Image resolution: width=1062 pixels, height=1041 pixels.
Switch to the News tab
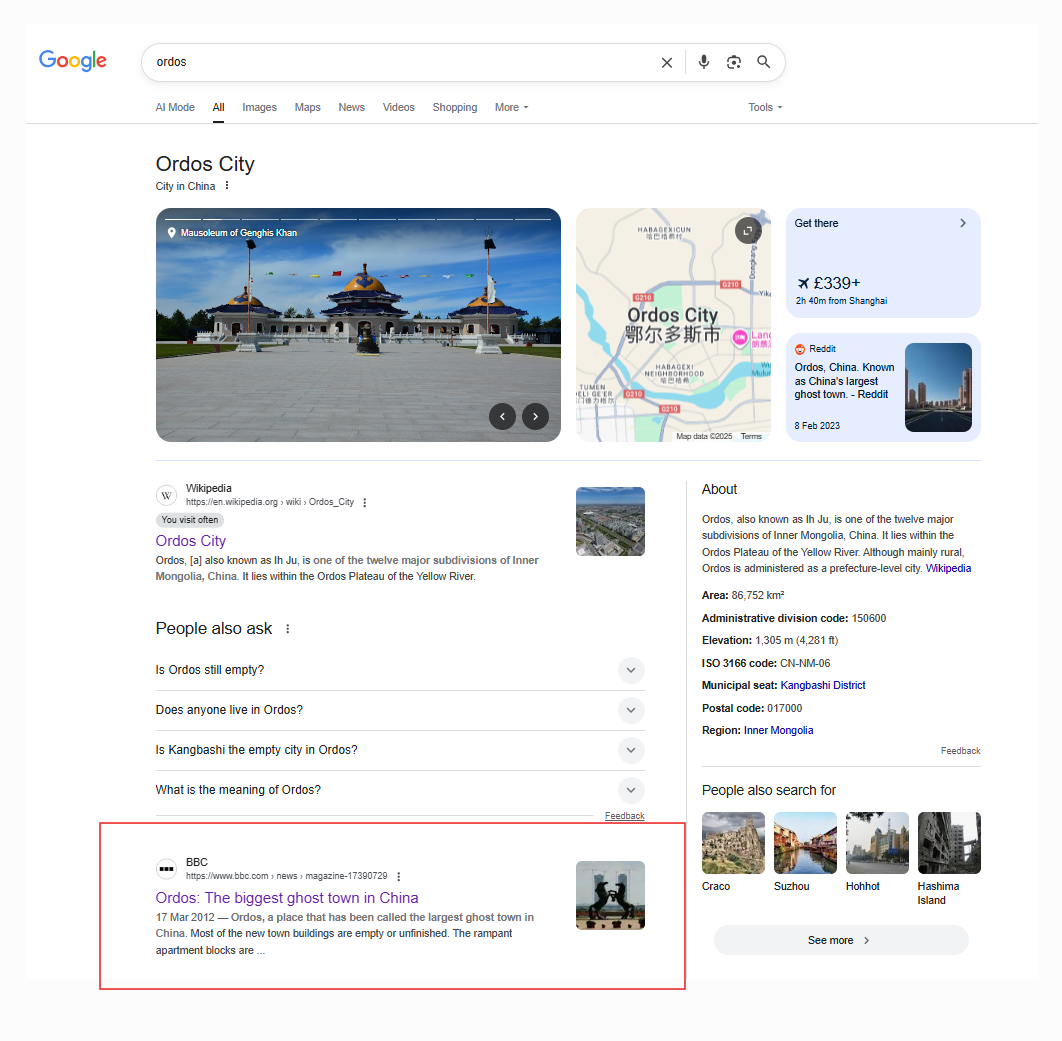352,107
